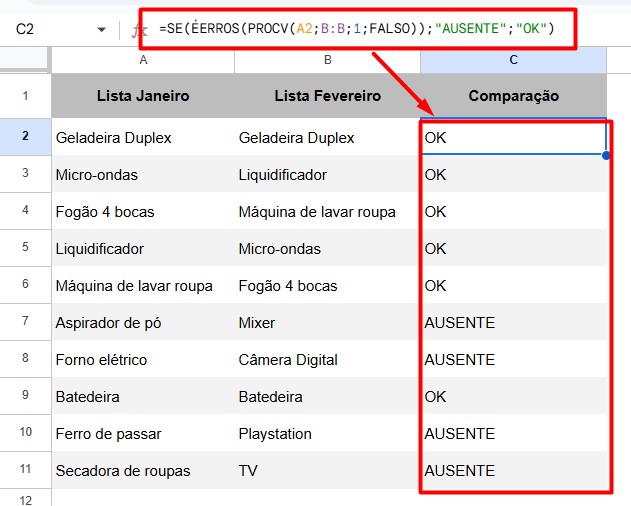Select 'Fogão 4 bocas' in column B
This screenshot has width=631, height=506.
click(x=328, y=285)
